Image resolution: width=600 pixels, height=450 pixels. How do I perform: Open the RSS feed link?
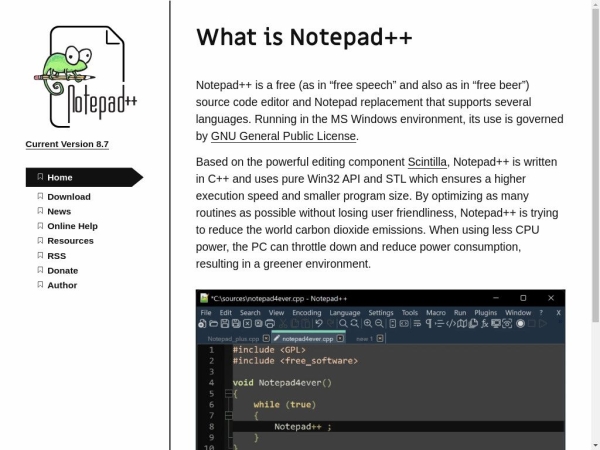tap(57, 256)
